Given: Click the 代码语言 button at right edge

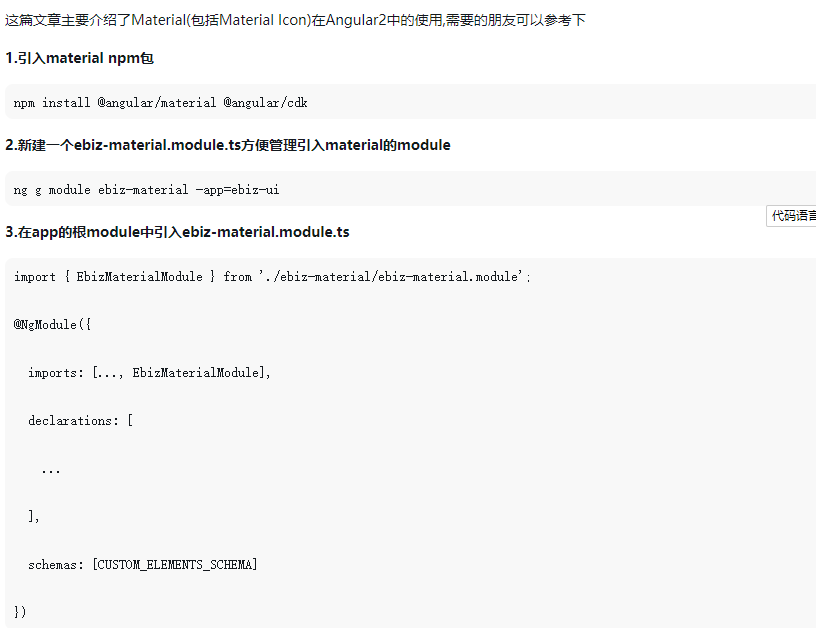Looking at the screenshot, I should click(792, 216).
